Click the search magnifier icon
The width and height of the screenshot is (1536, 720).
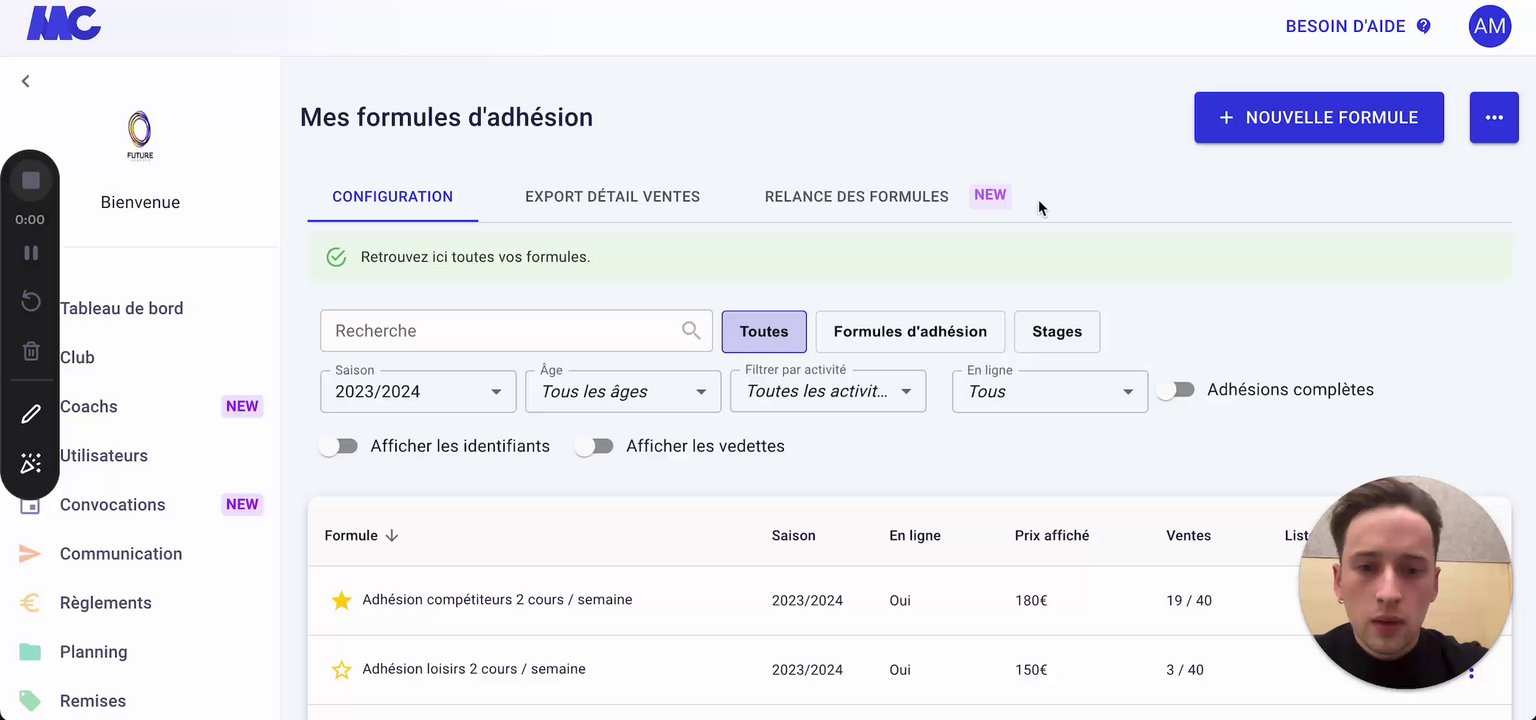(x=691, y=331)
